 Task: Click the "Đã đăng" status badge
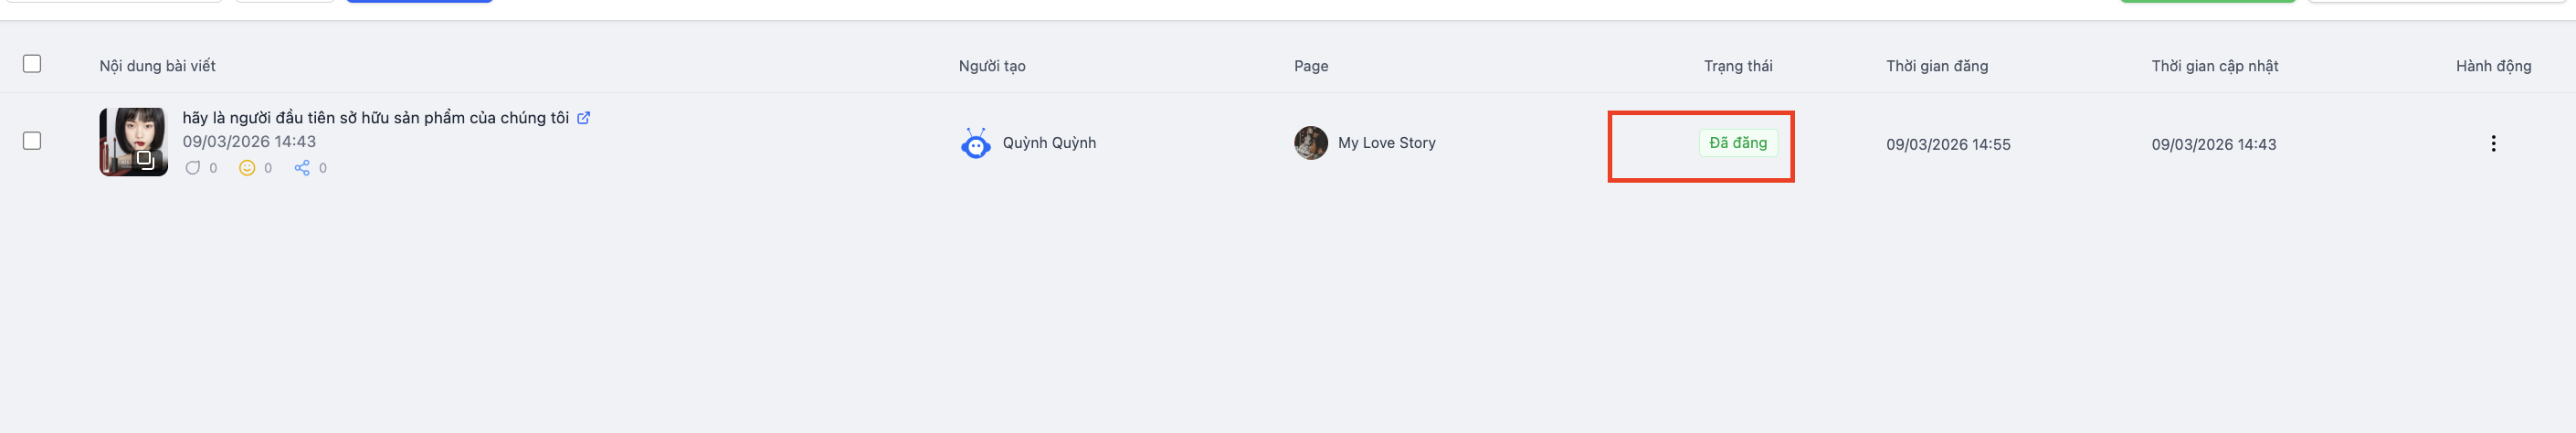1738,143
